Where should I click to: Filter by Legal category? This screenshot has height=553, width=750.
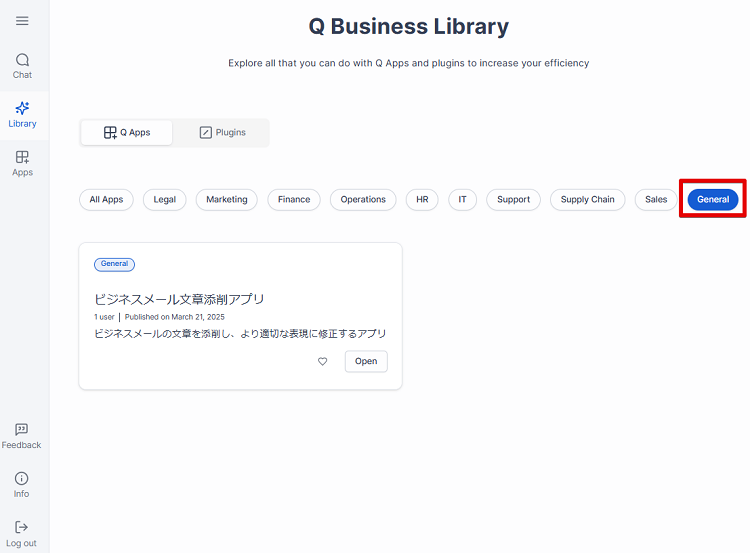(x=165, y=199)
